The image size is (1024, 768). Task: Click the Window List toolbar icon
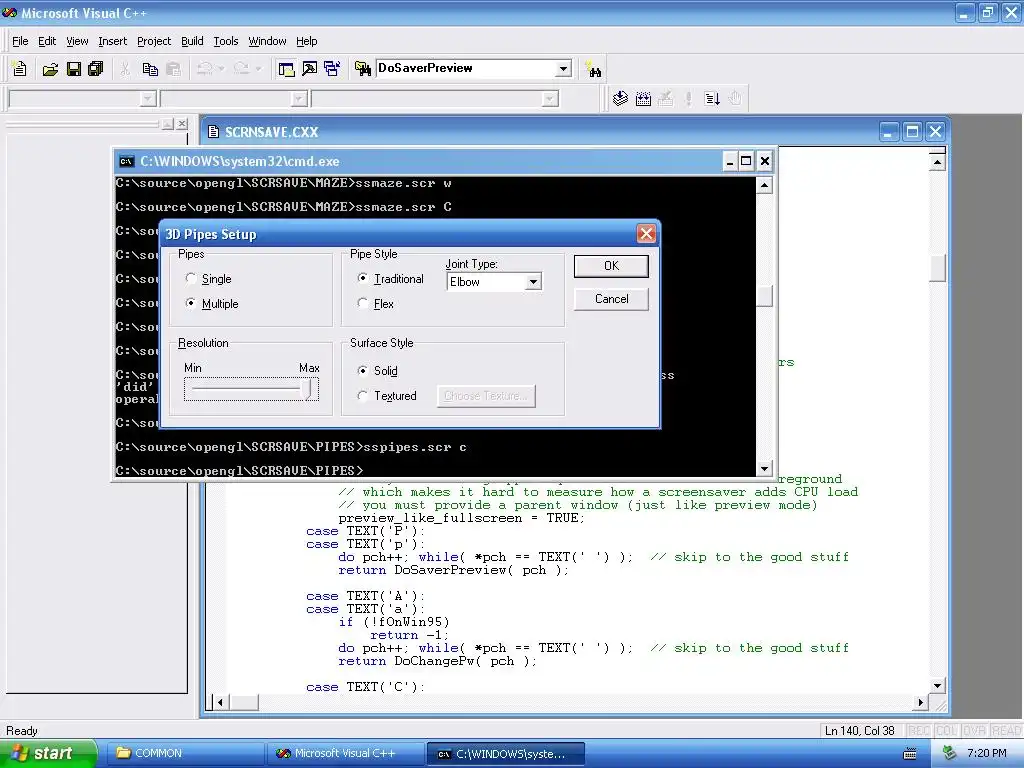[x=332, y=69]
